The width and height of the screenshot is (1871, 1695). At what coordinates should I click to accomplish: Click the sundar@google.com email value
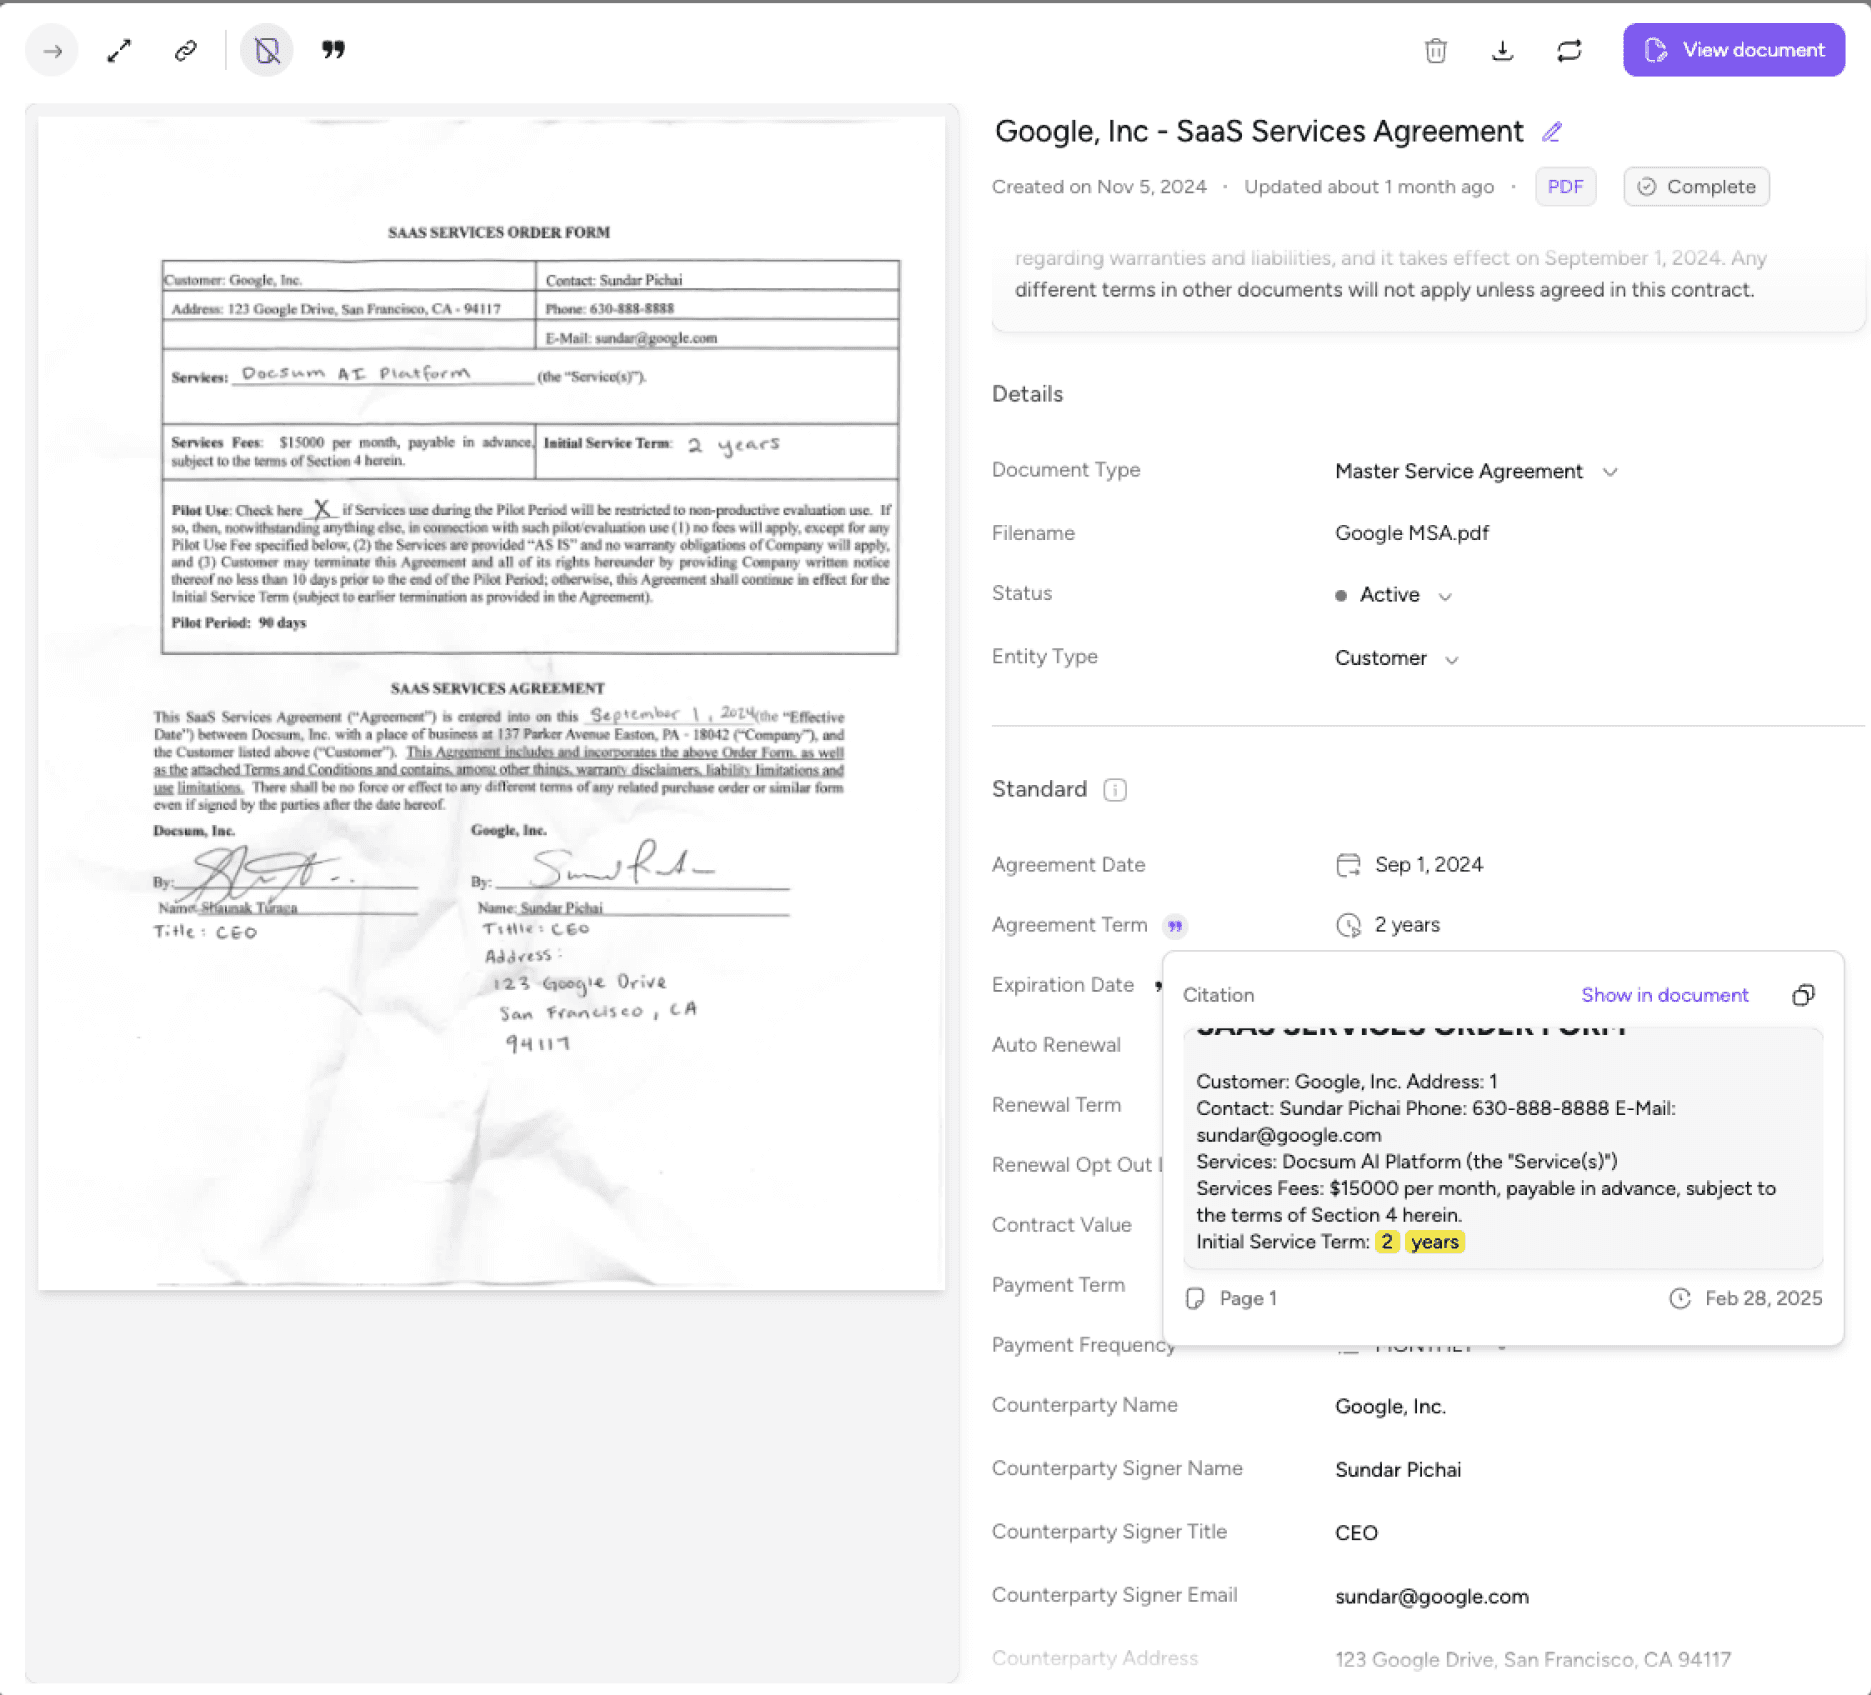pos(1431,1597)
